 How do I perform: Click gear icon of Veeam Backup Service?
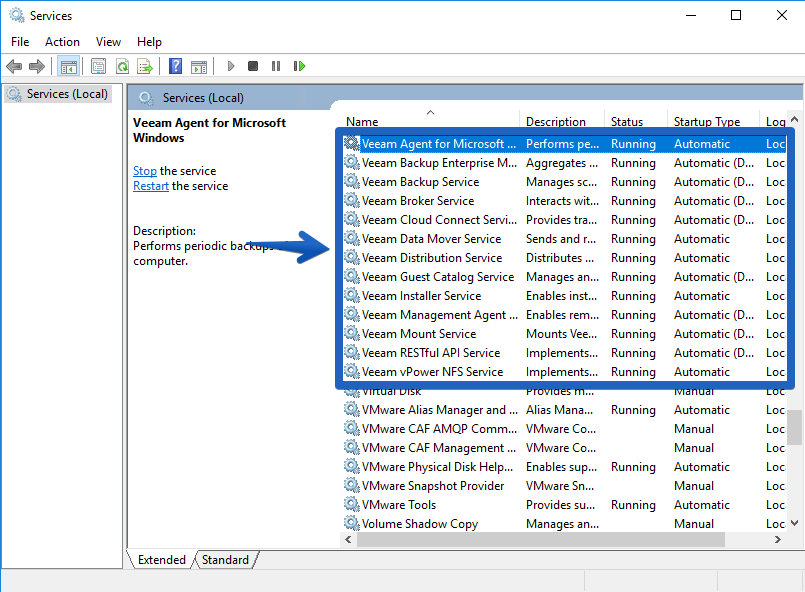tap(352, 181)
